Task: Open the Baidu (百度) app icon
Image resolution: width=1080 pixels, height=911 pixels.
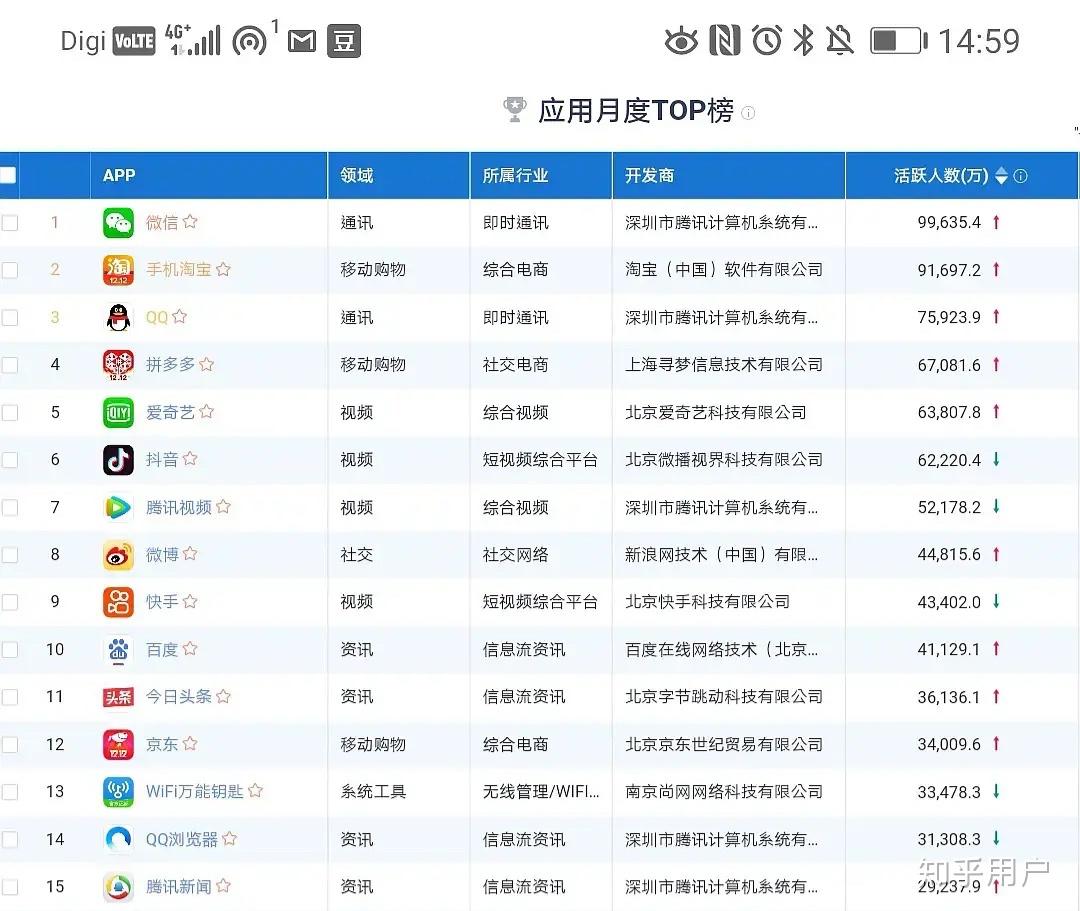Action: tap(118, 649)
